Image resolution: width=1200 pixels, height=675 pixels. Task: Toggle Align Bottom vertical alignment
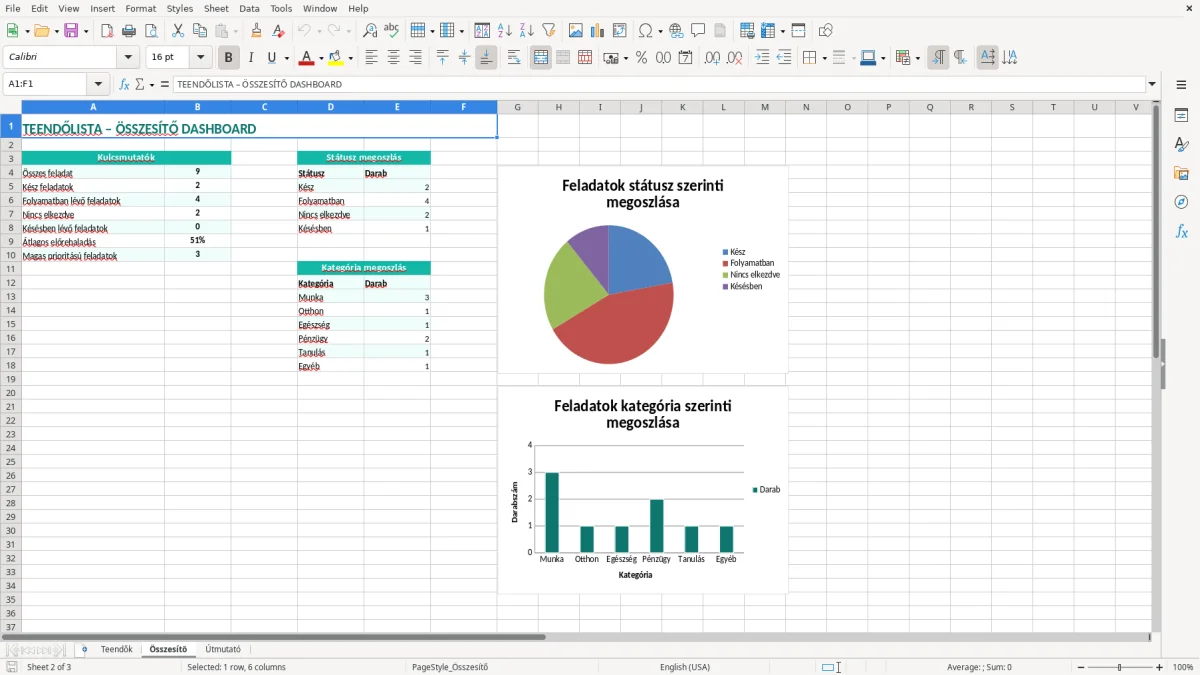point(486,58)
